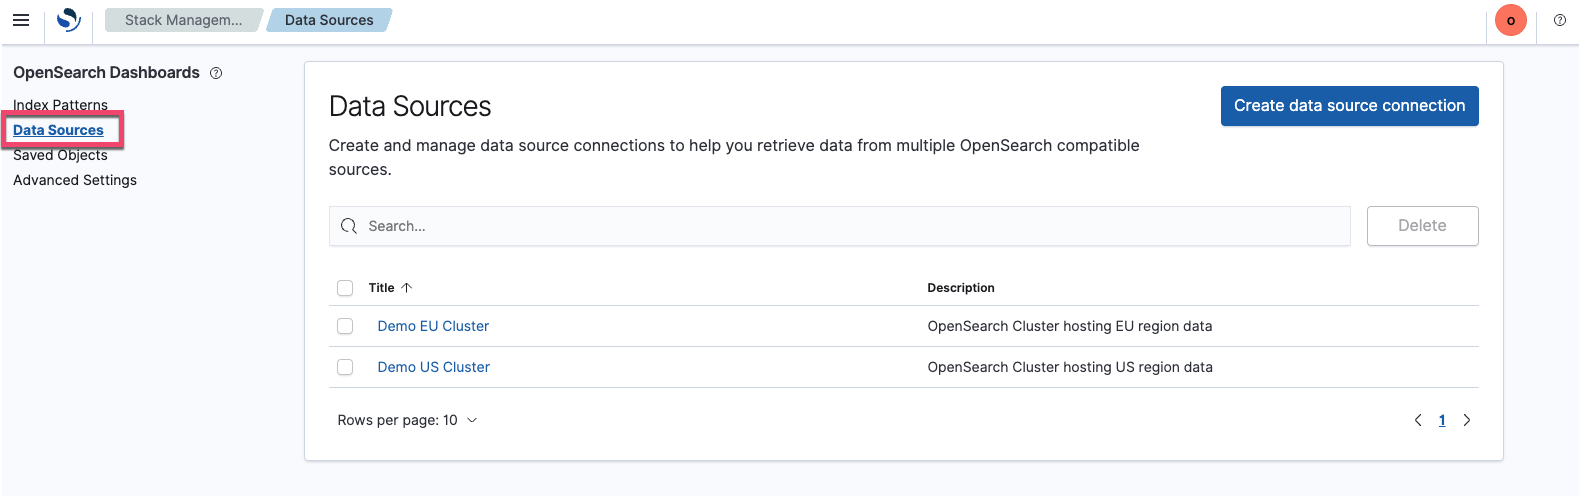
Task: Go to previous page arrow
Action: pos(1417,420)
